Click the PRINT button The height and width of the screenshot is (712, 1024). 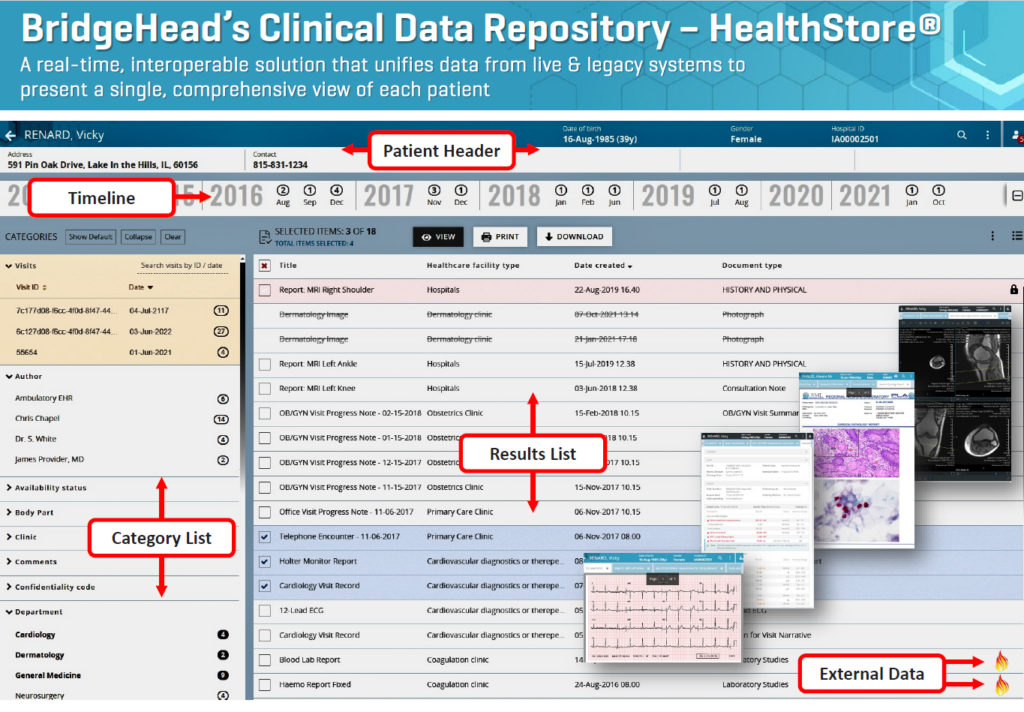click(x=500, y=237)
